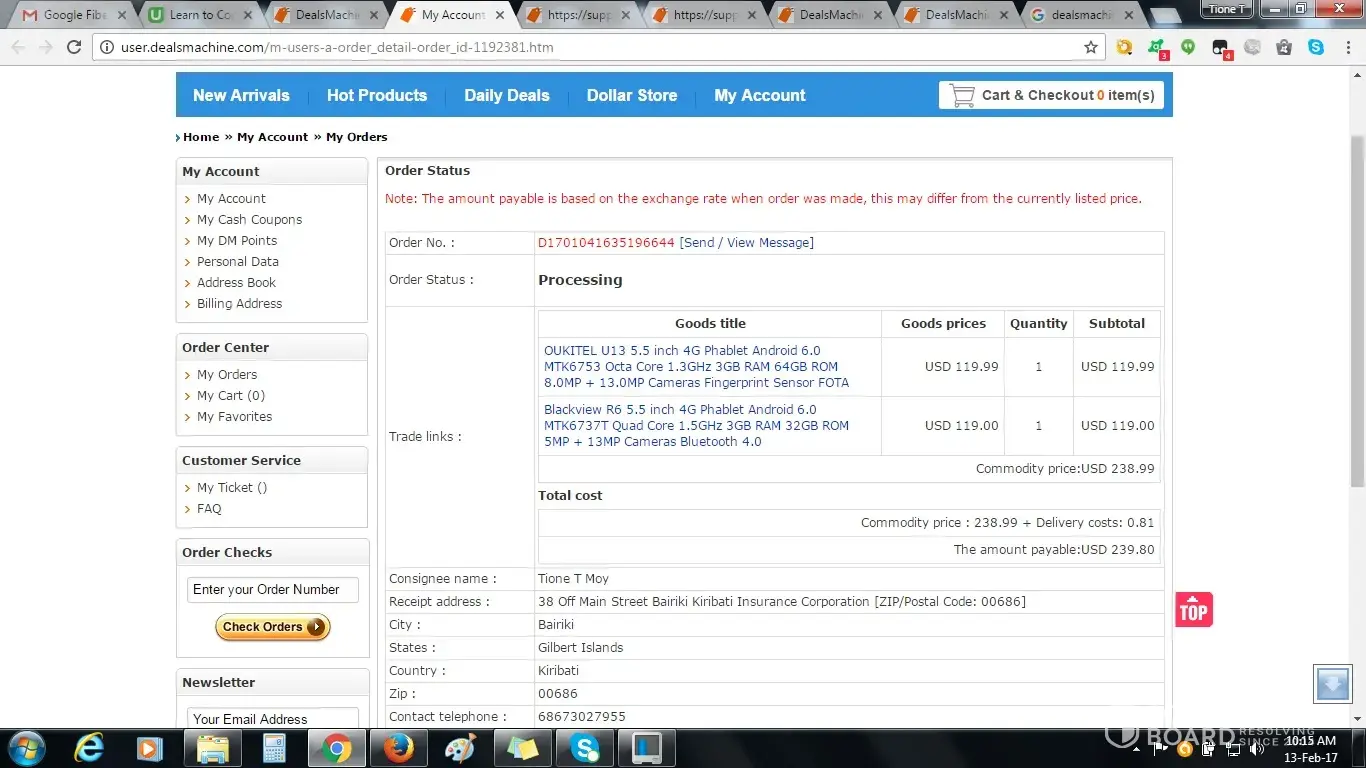Screen dimensions: 1366x768
Task: Open My Cash Coupons in sidebar
Action: click(249, 219)
